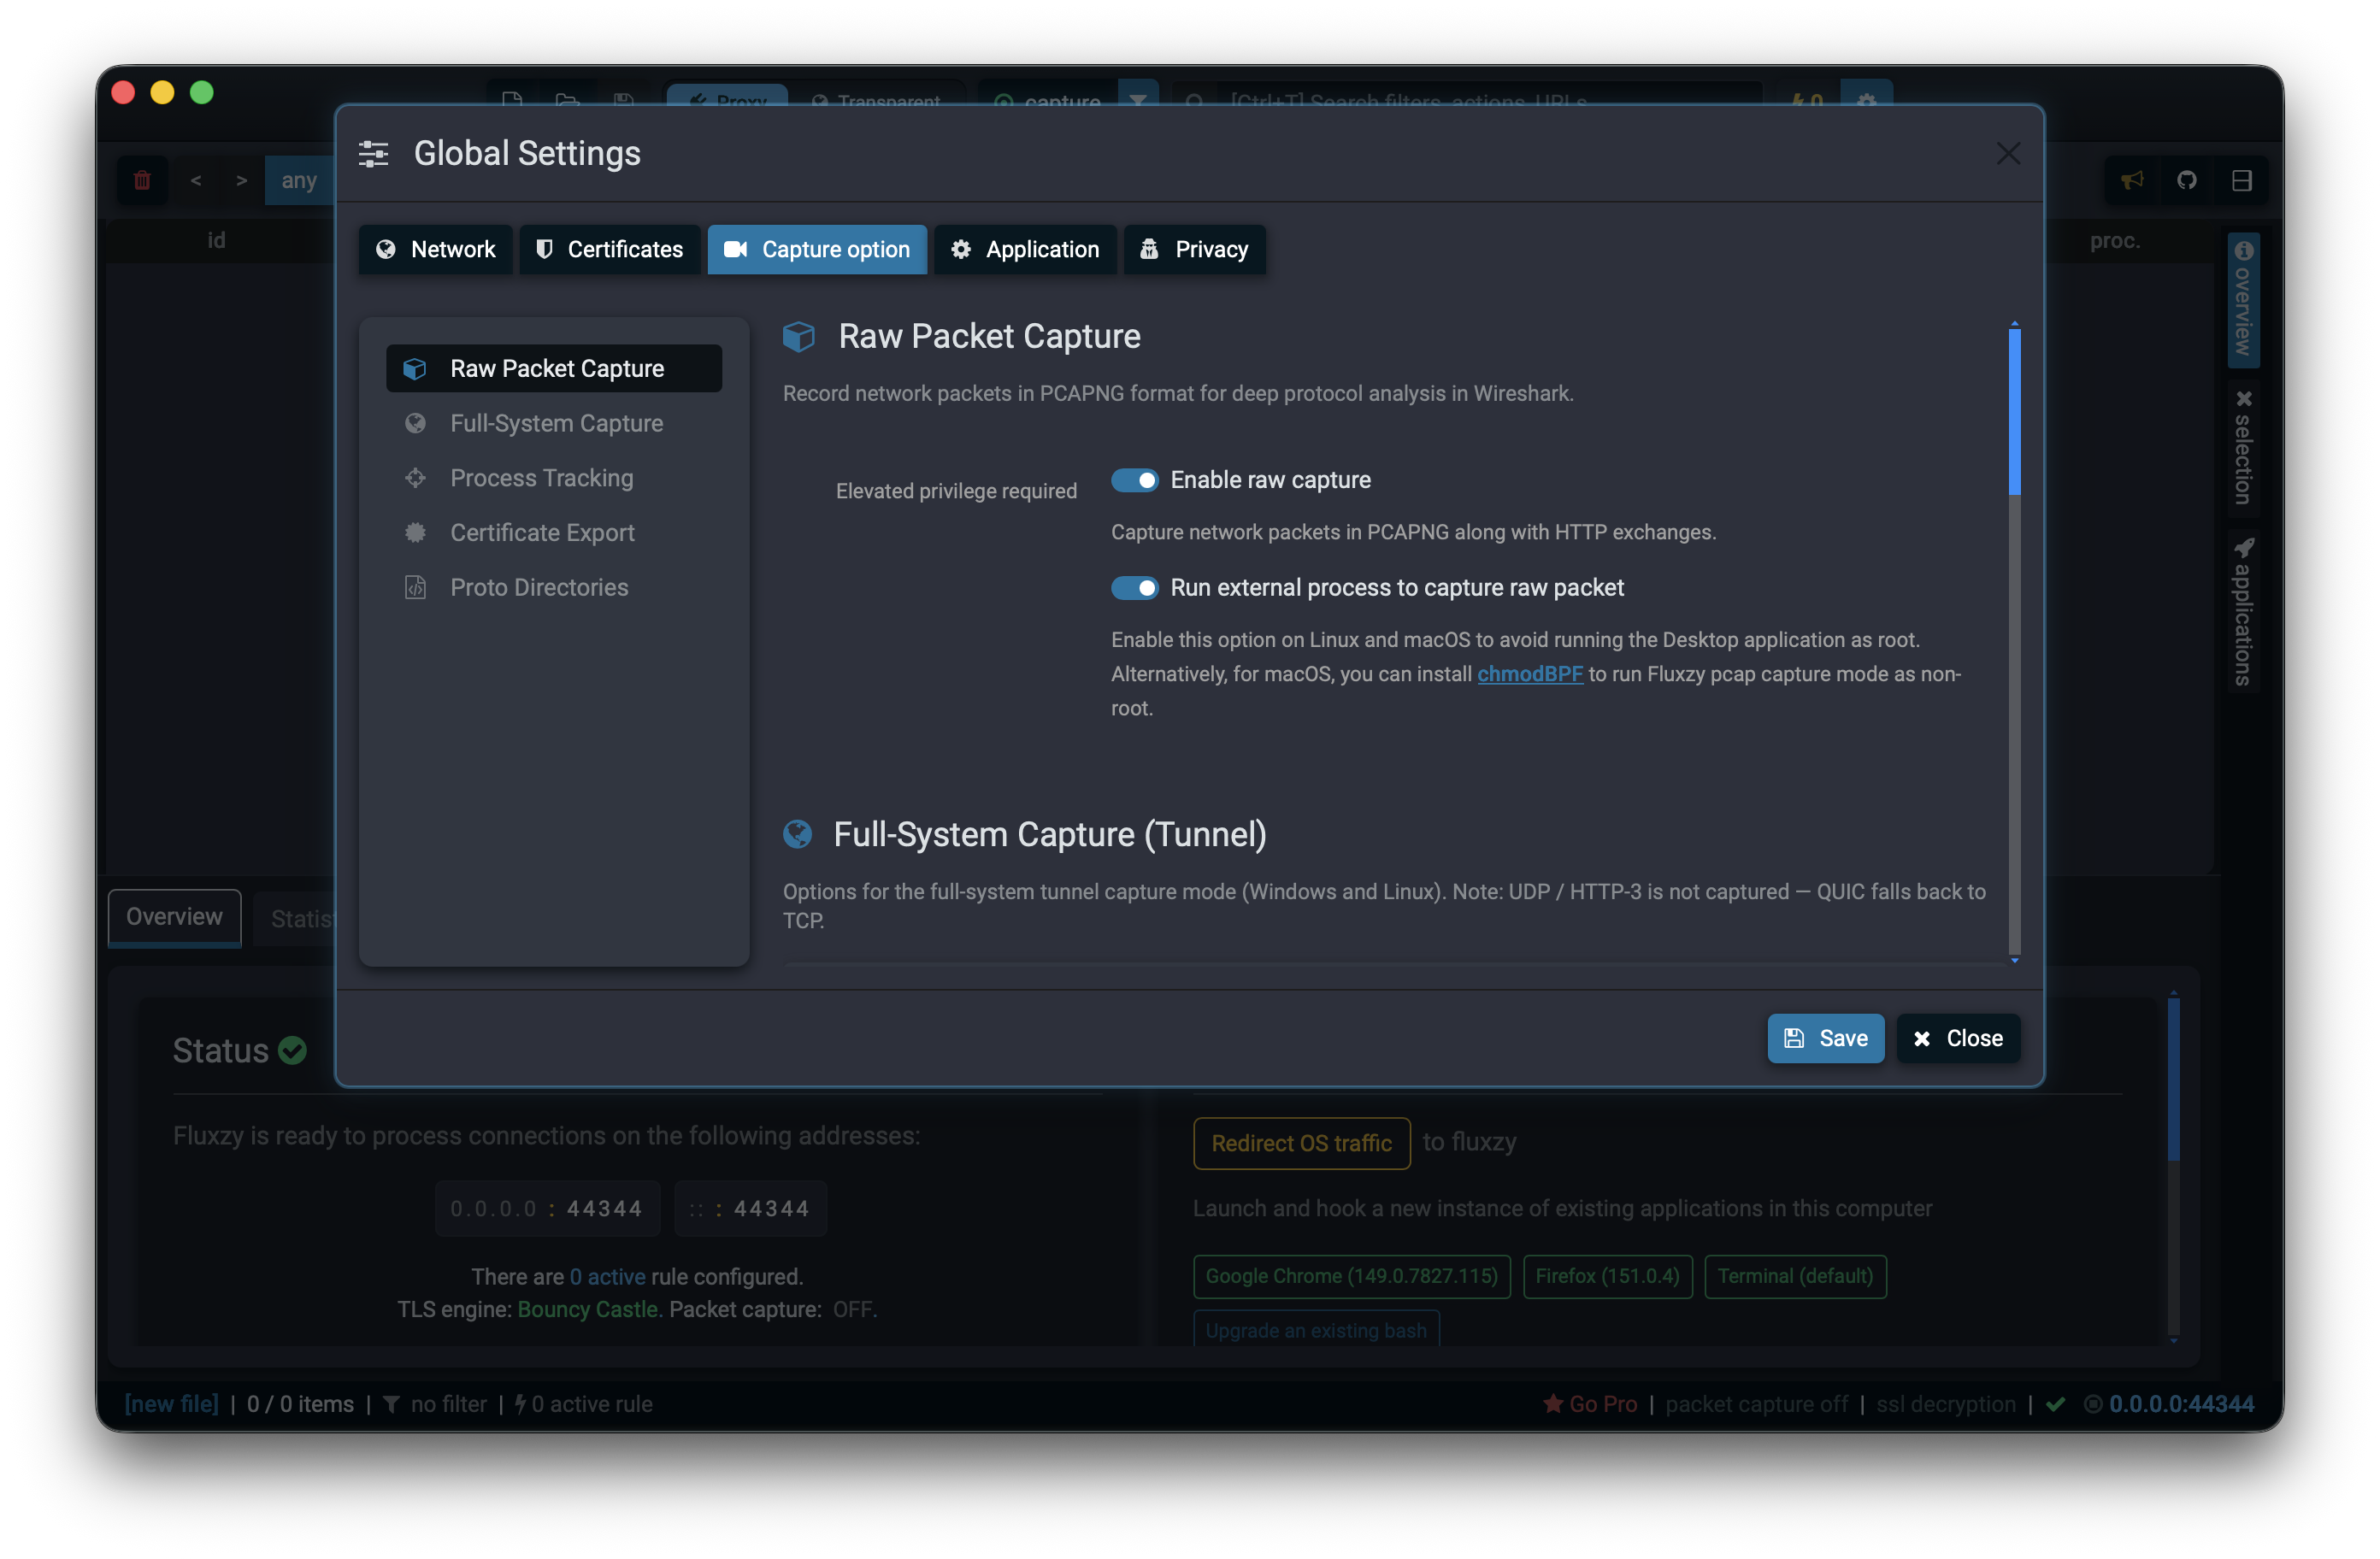The width and height of the screenshot is (2380, 1559).
Task: Click the 0.0.0.0 : 44344 address box
Action: pos(547,1209)
